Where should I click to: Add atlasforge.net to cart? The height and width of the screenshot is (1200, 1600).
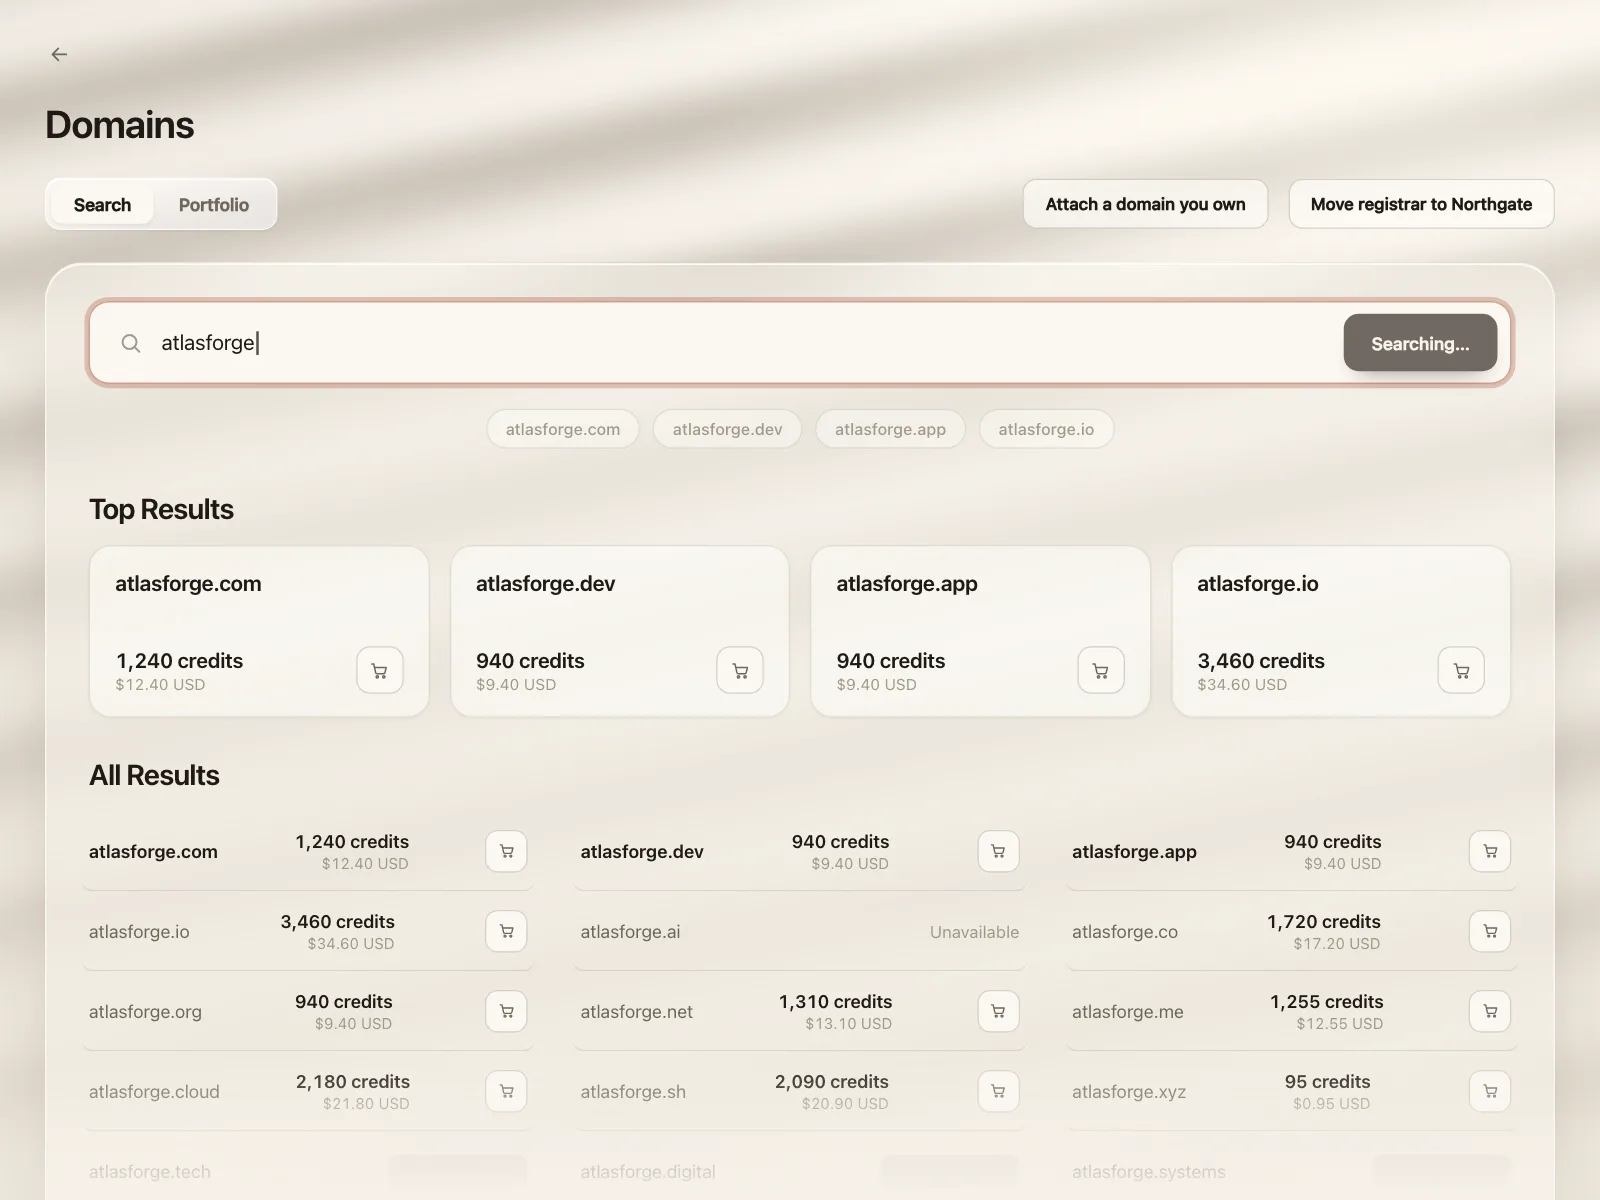998,1011
